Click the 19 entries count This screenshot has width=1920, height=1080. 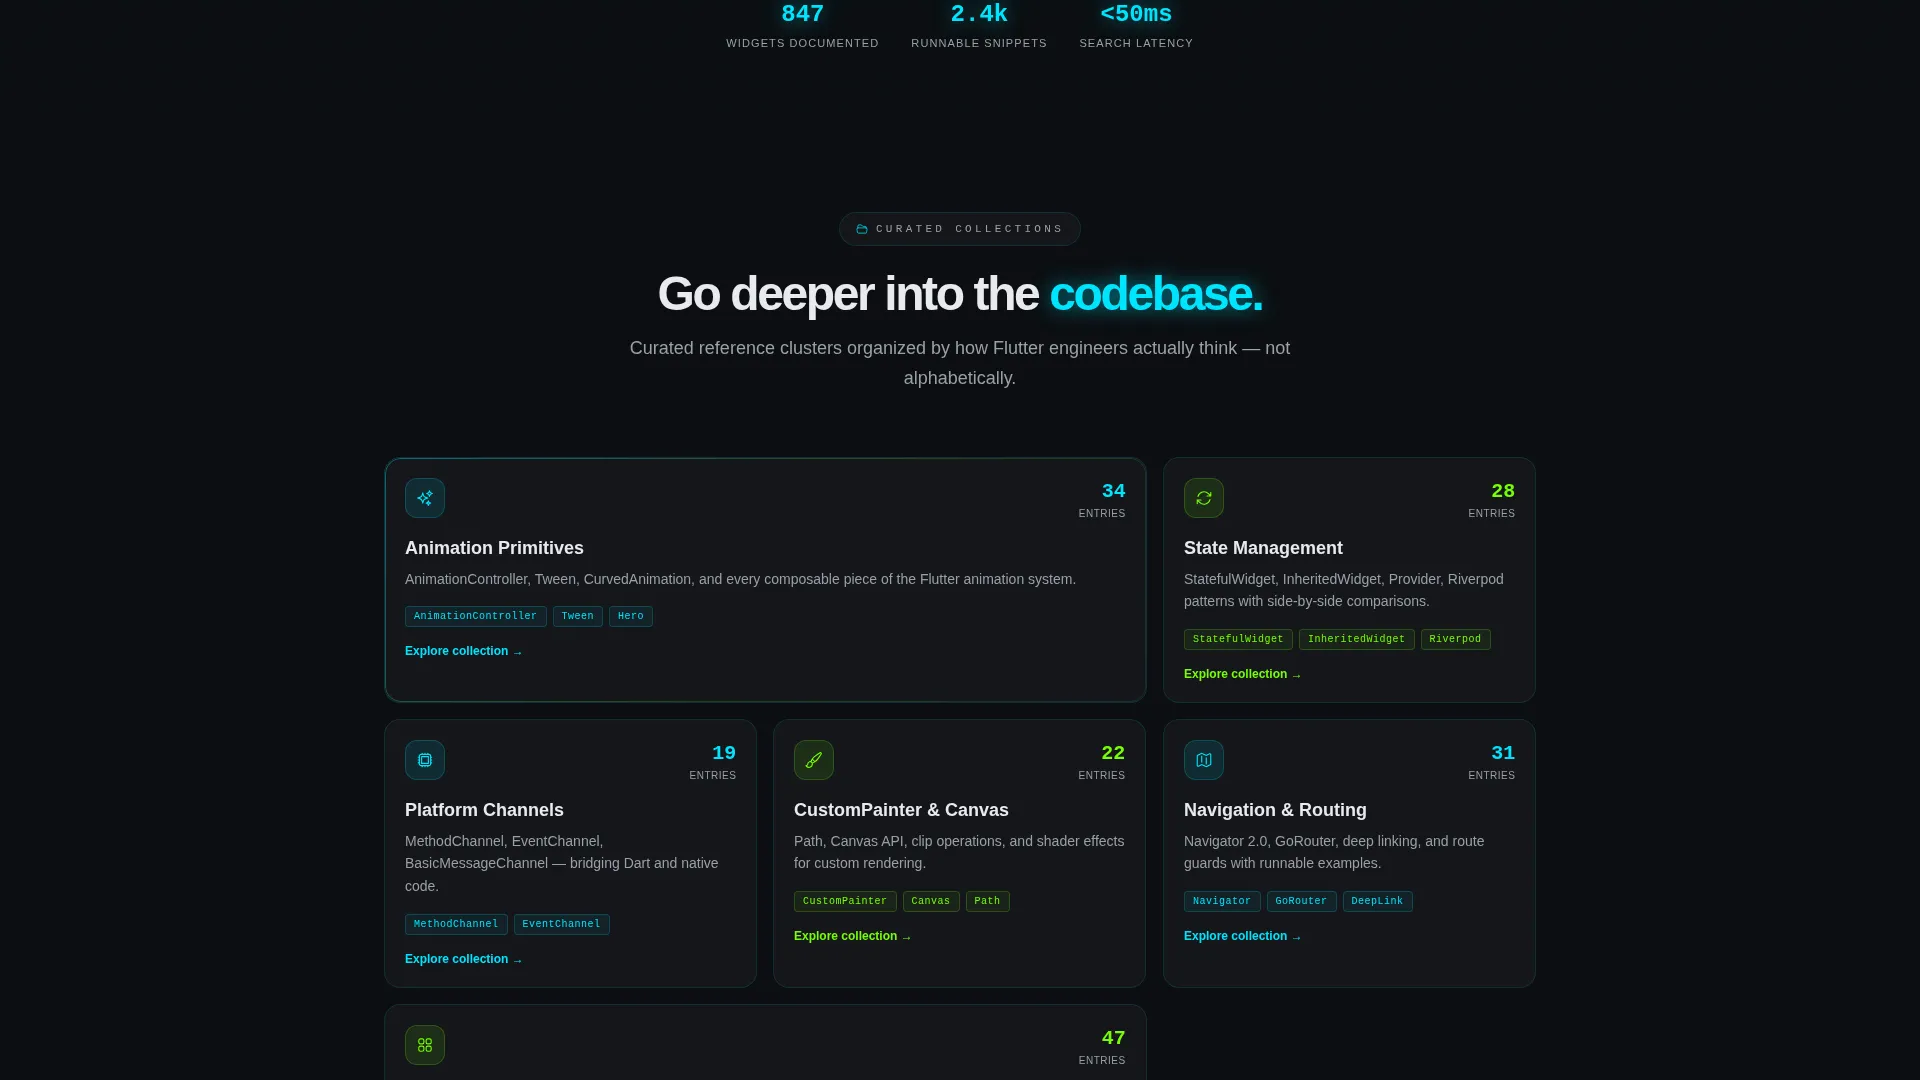712,762
